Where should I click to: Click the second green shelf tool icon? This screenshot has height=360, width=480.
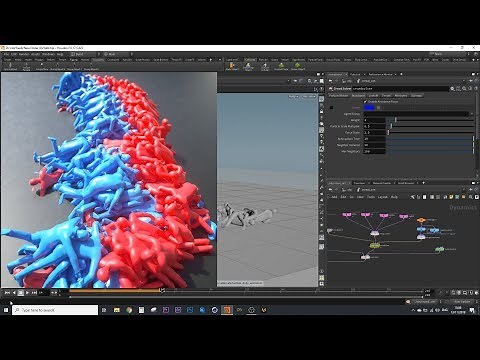pos(298,66)
